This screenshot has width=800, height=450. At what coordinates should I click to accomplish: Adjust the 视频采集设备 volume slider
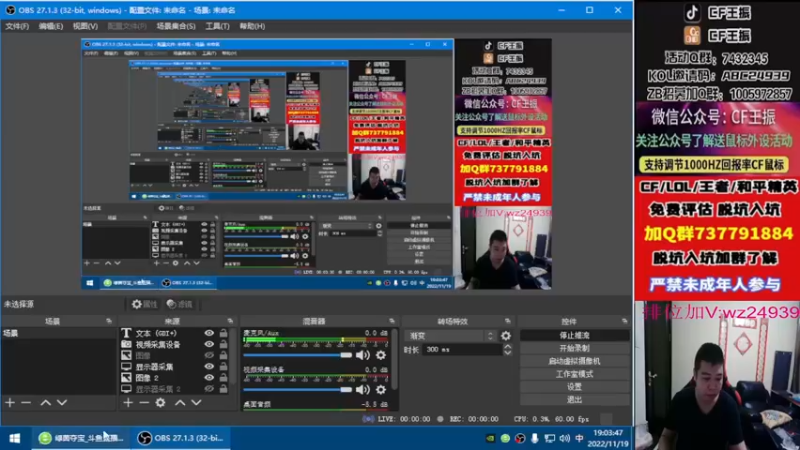(297, 390)
